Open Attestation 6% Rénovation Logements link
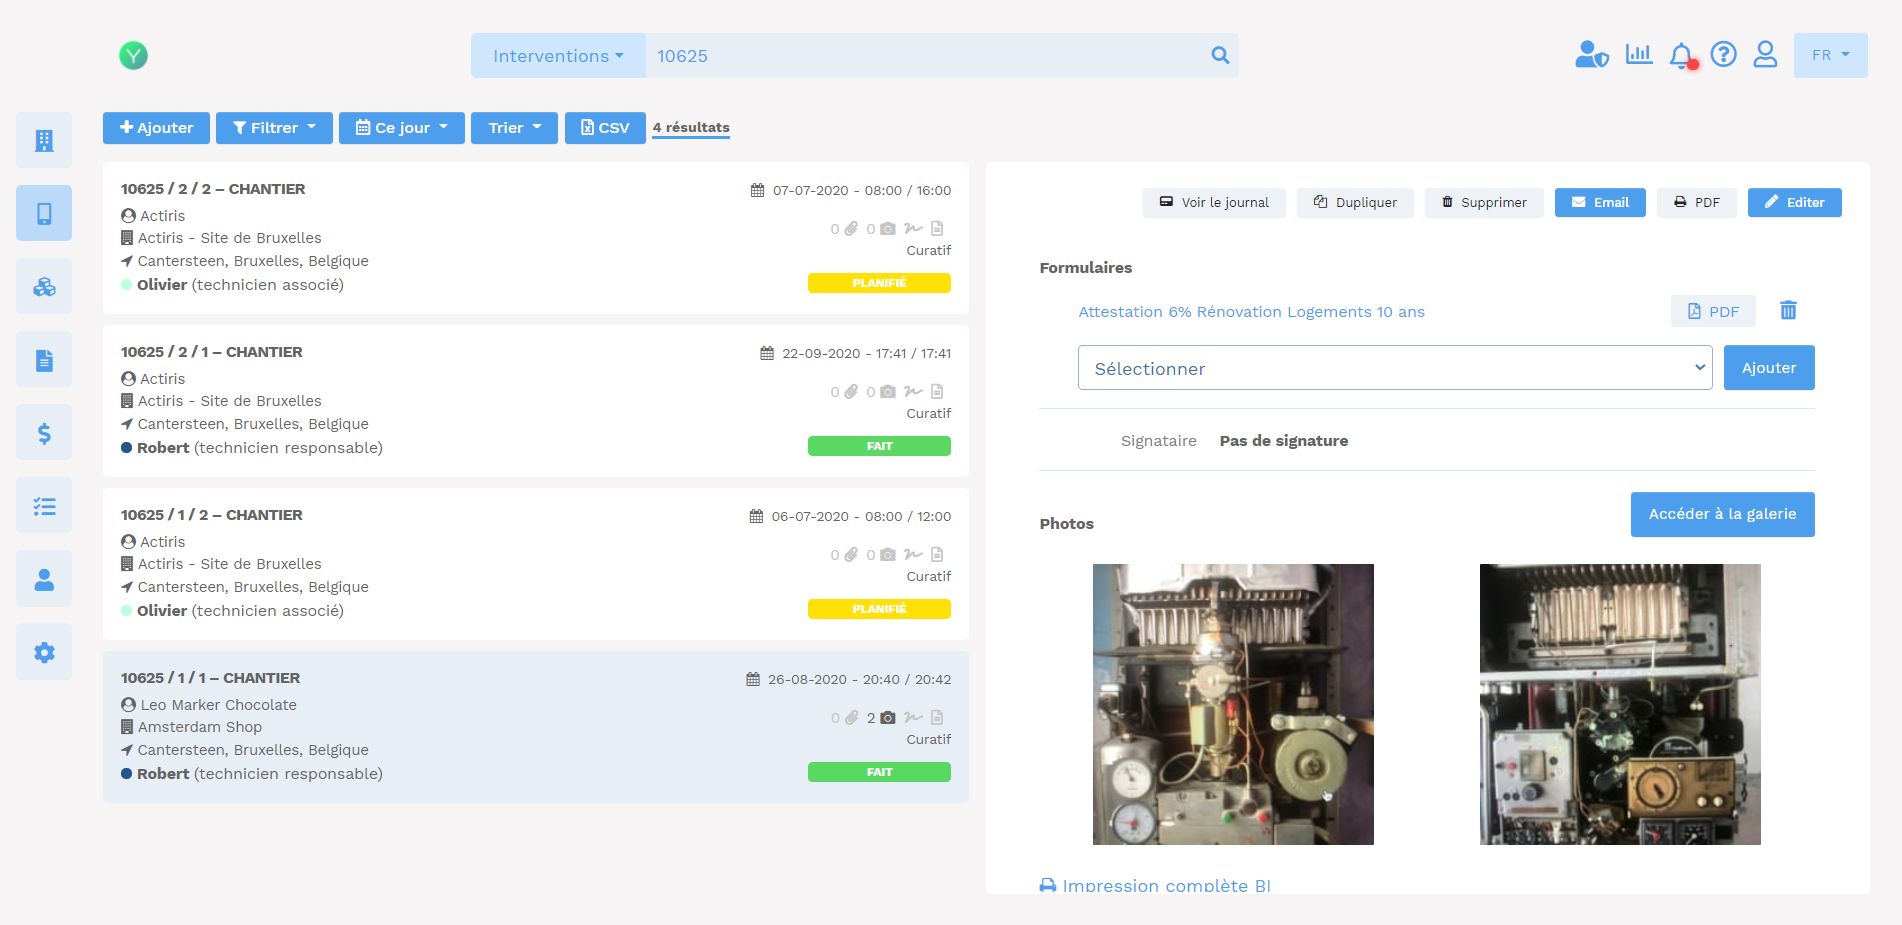 coord(1251,312)
